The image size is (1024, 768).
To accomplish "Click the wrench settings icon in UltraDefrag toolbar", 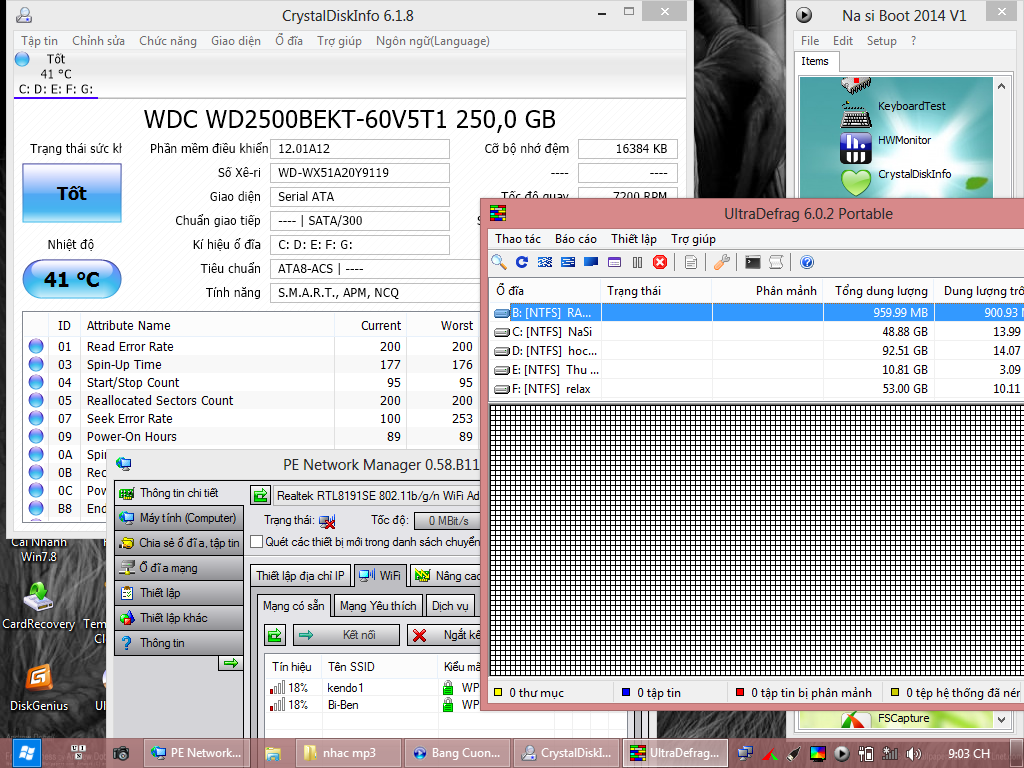I will 722,262.
